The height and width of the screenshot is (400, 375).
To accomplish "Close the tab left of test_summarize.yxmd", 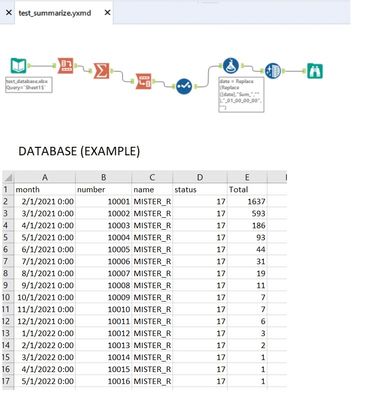I will click(9, 13).
